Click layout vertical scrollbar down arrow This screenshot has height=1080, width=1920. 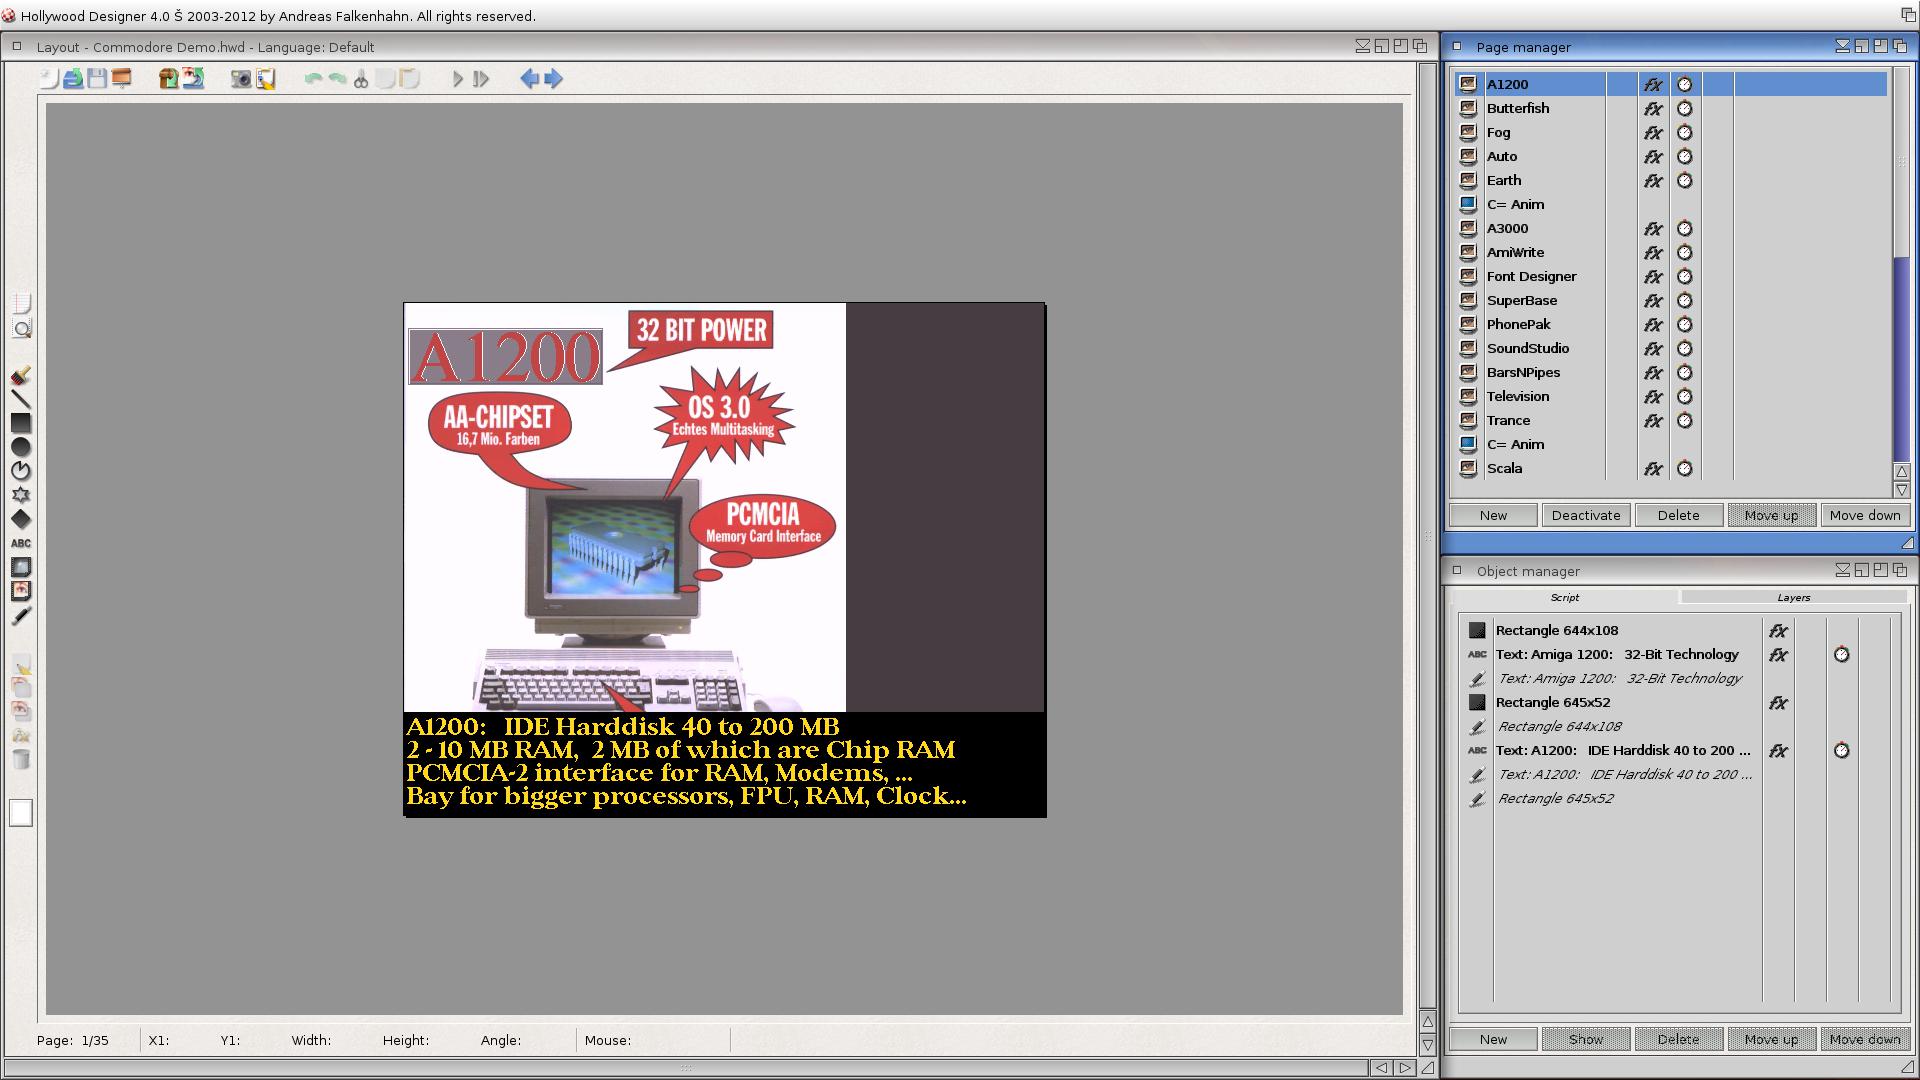pyautogui.click(x=1428, y=1045)
